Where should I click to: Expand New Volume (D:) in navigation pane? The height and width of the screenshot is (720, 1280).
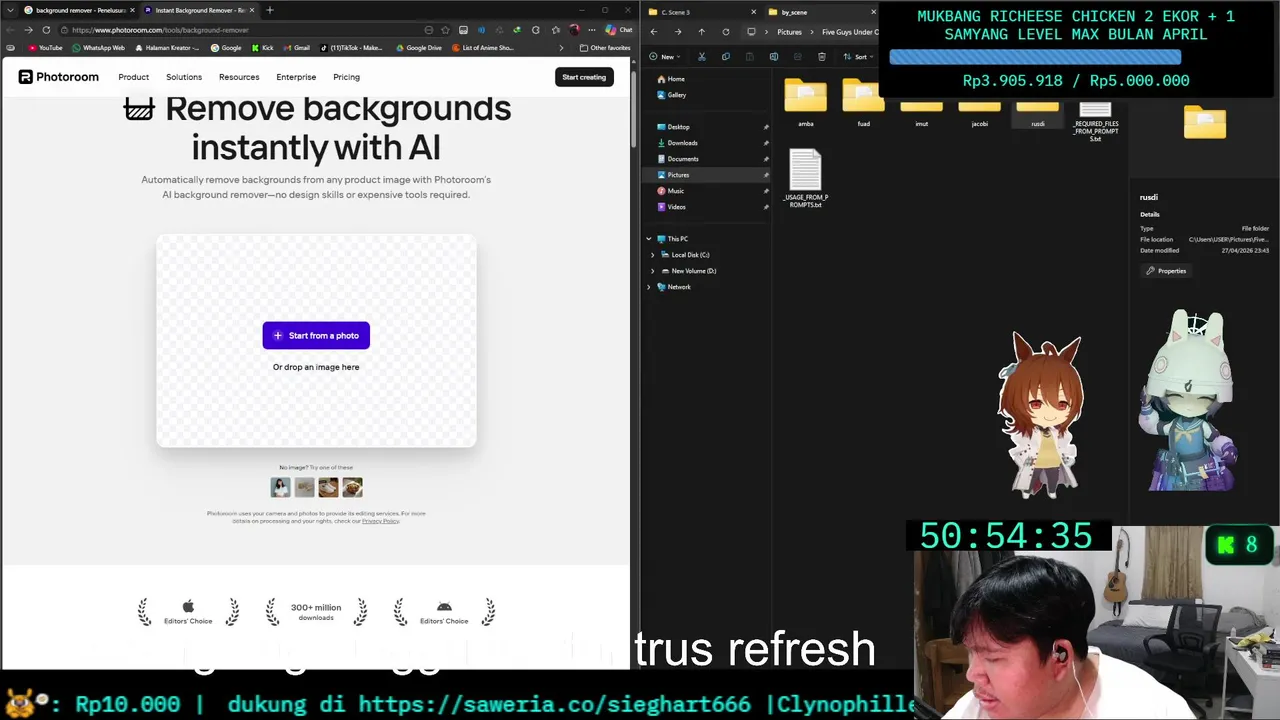[x=653, y=271]
